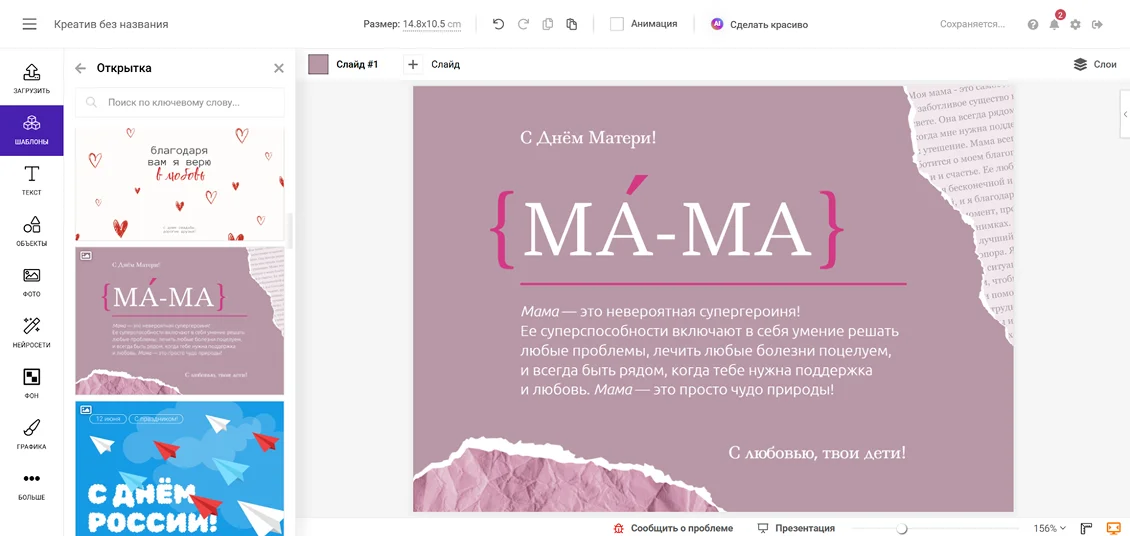Screen dimensions: 1130x536
Task: Click the help question mark icon
Action: (1033, 24)
